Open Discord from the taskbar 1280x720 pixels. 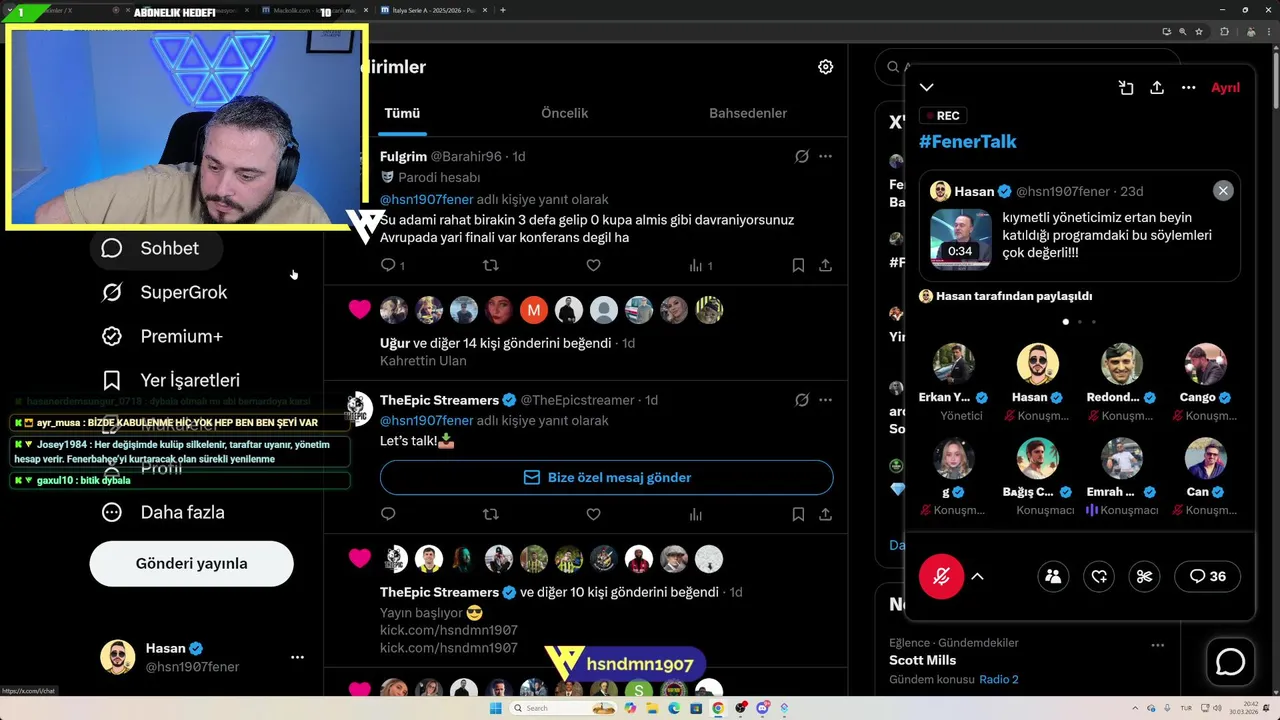point(763,708)
